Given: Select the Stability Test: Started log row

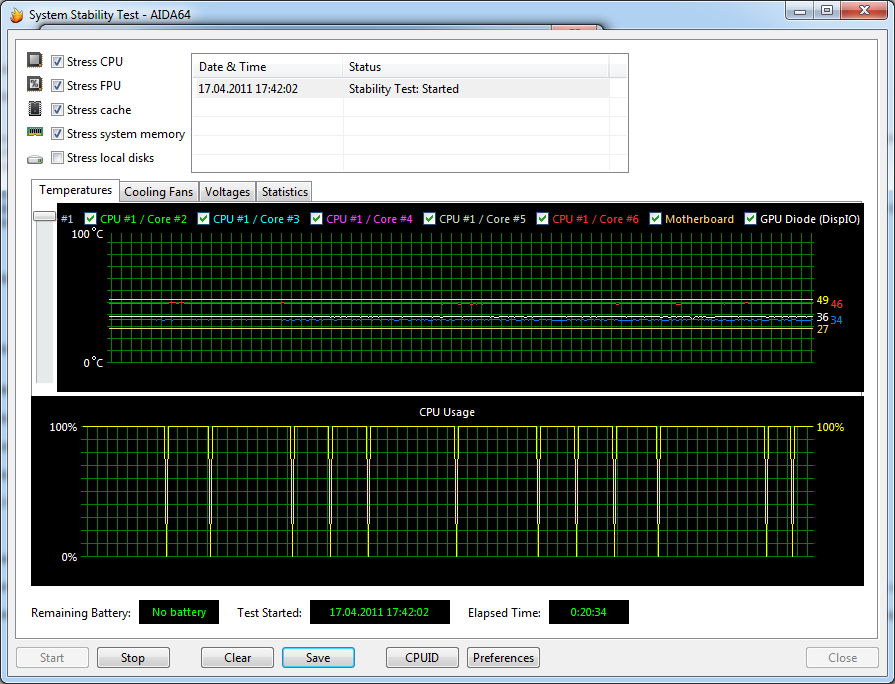Looking at the screenshot, I should coord(401,88).
